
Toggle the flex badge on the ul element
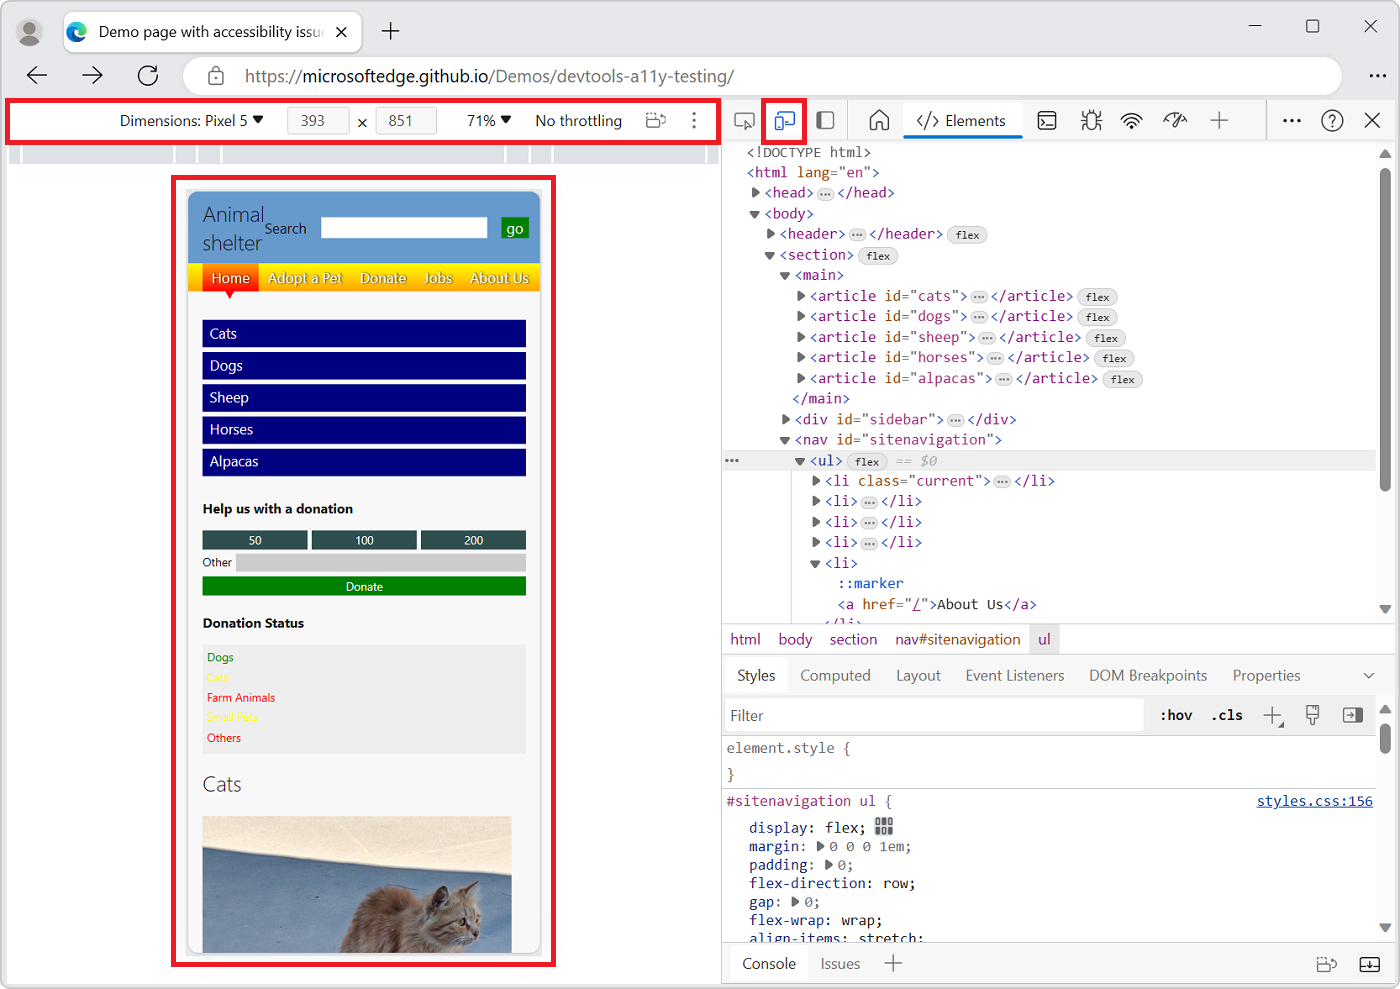point(866,461)
